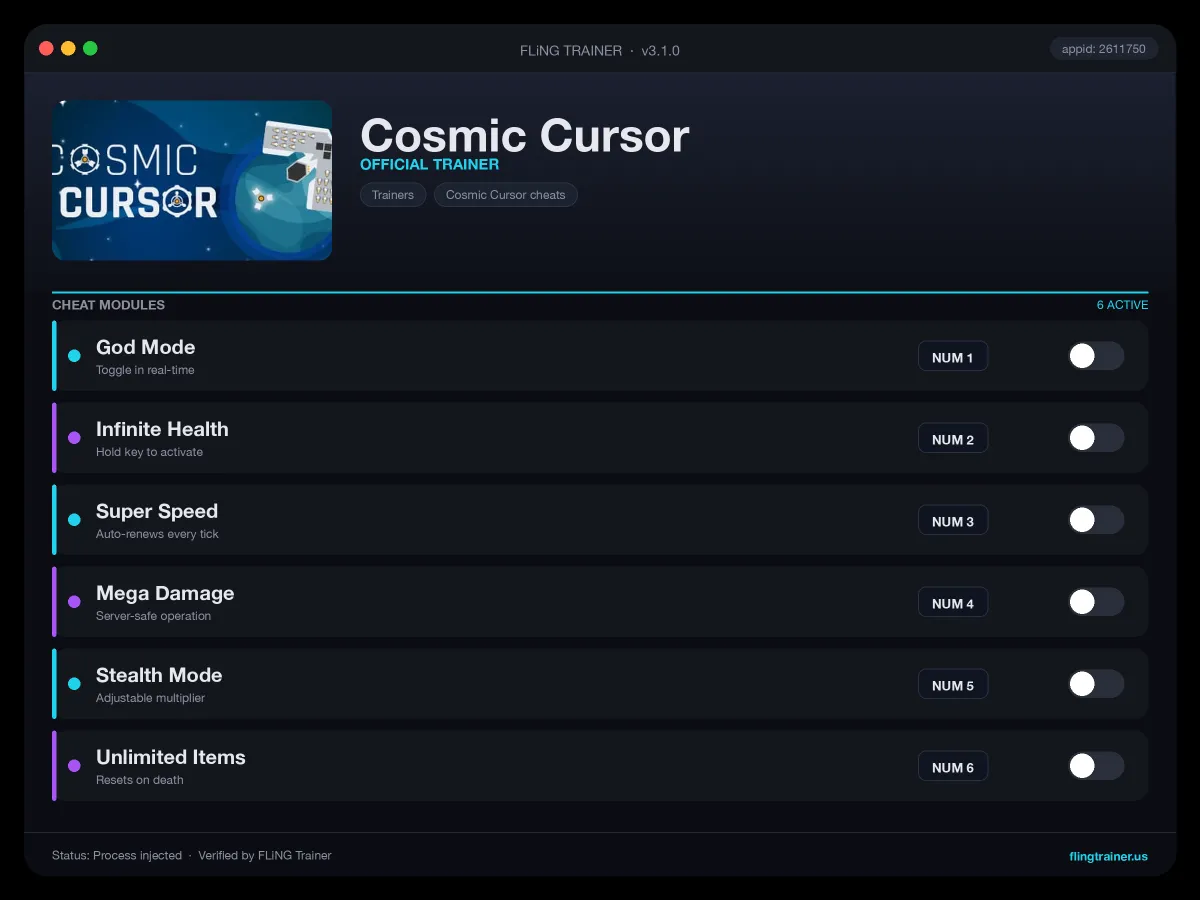Click the "FLiNG TRAINER · v3.1.0" title text
This screenshot has width=1200, height=900.
[600, 50]
